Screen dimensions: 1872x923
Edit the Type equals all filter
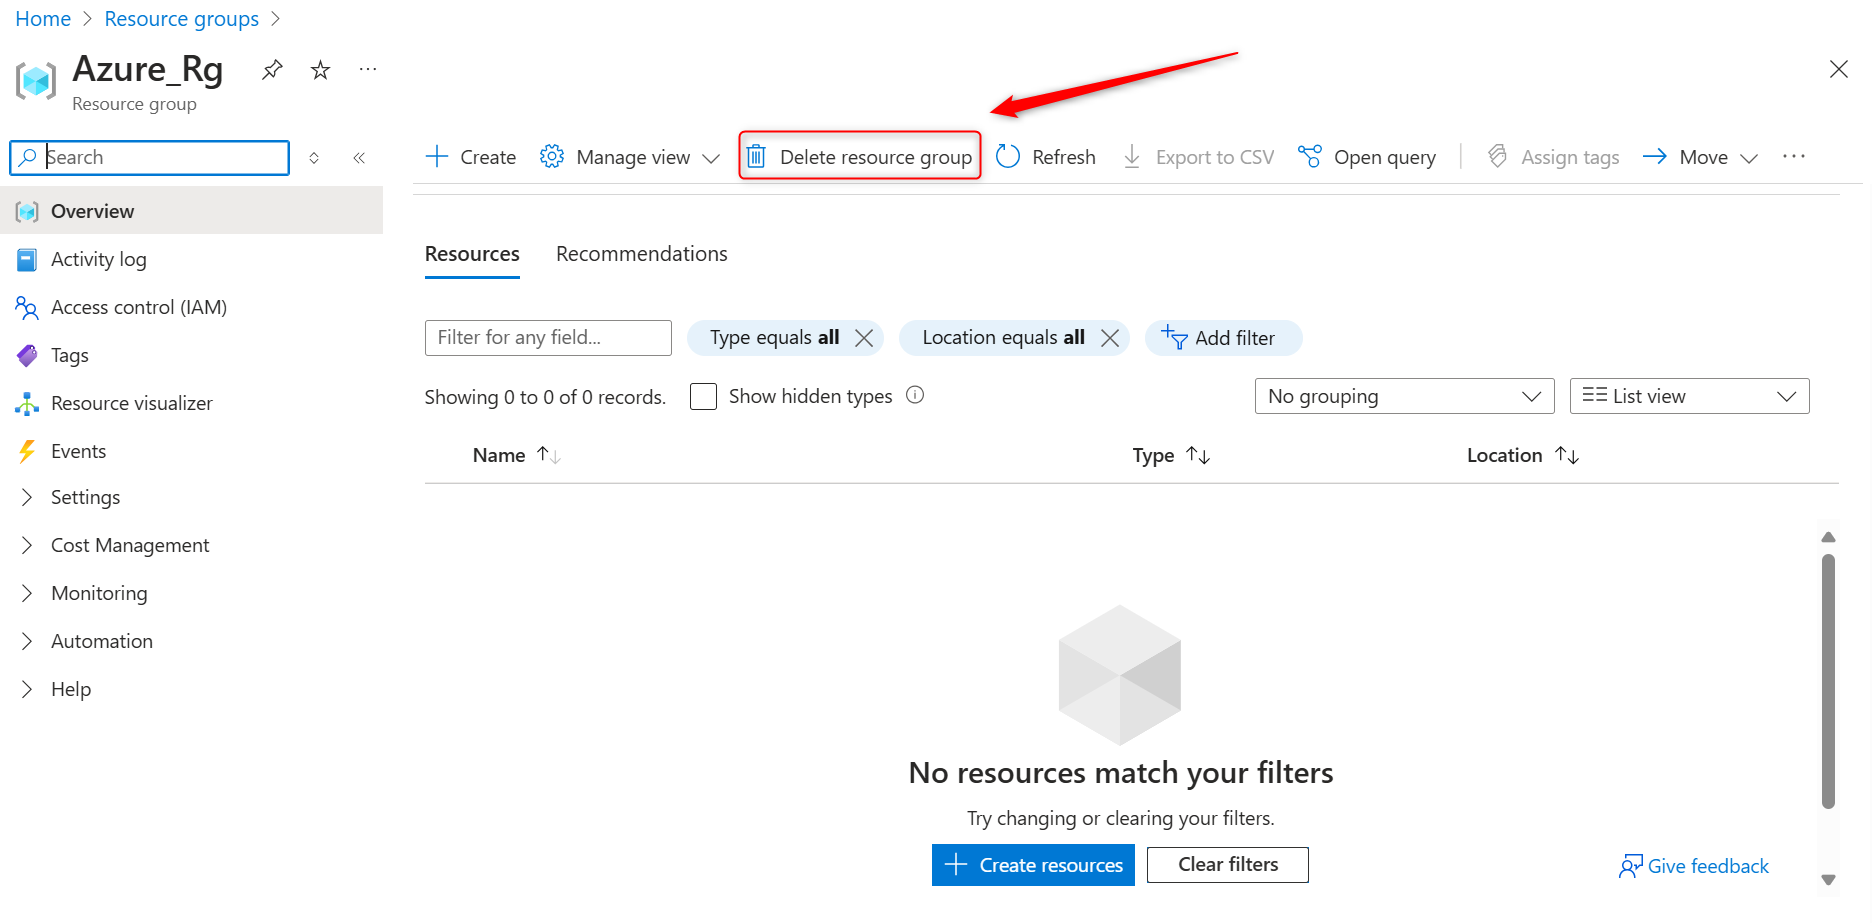coord(774,338)
